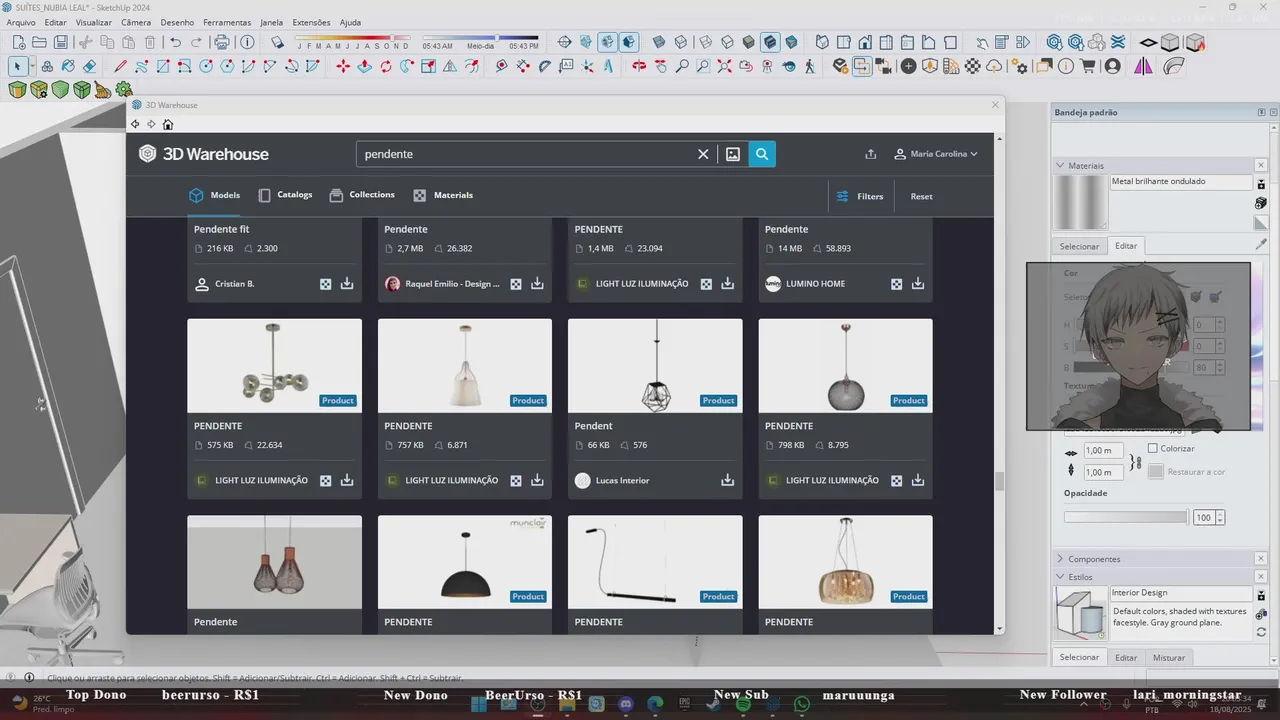Image resolution: width=1280 pixels, height=720 pixels.
Task: Select the Paint Bucket tool
Action: click(68, 66)
